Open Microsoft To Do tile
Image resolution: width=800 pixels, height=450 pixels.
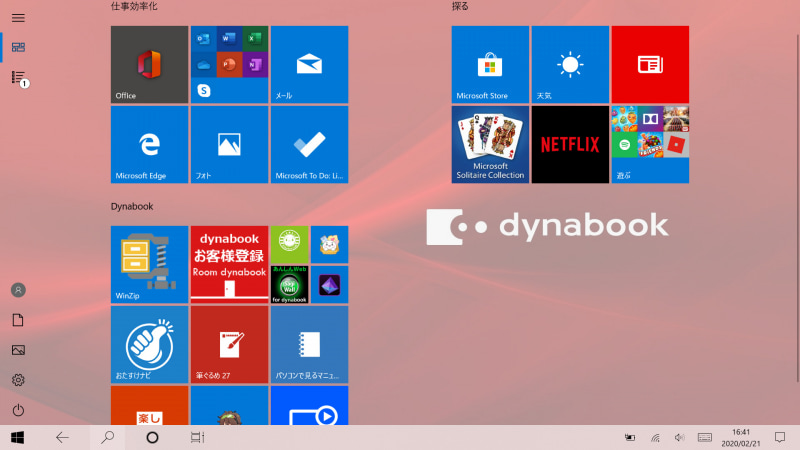(x=310, y=145)
